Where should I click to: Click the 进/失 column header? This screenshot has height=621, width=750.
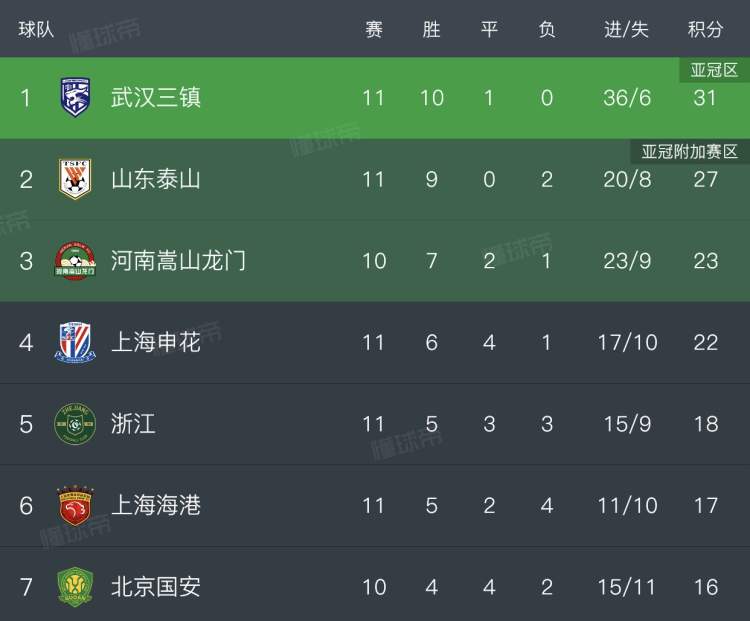coord(626,30)
